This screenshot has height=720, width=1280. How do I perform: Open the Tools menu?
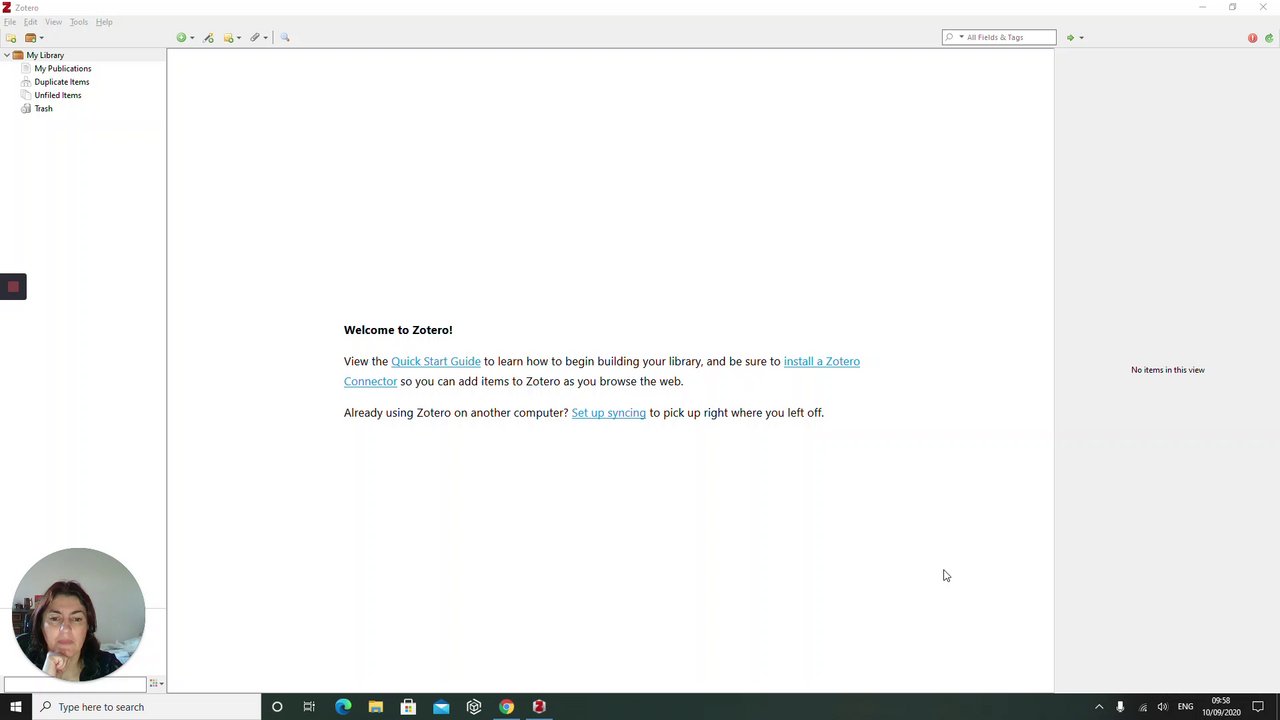pos(78,22)
